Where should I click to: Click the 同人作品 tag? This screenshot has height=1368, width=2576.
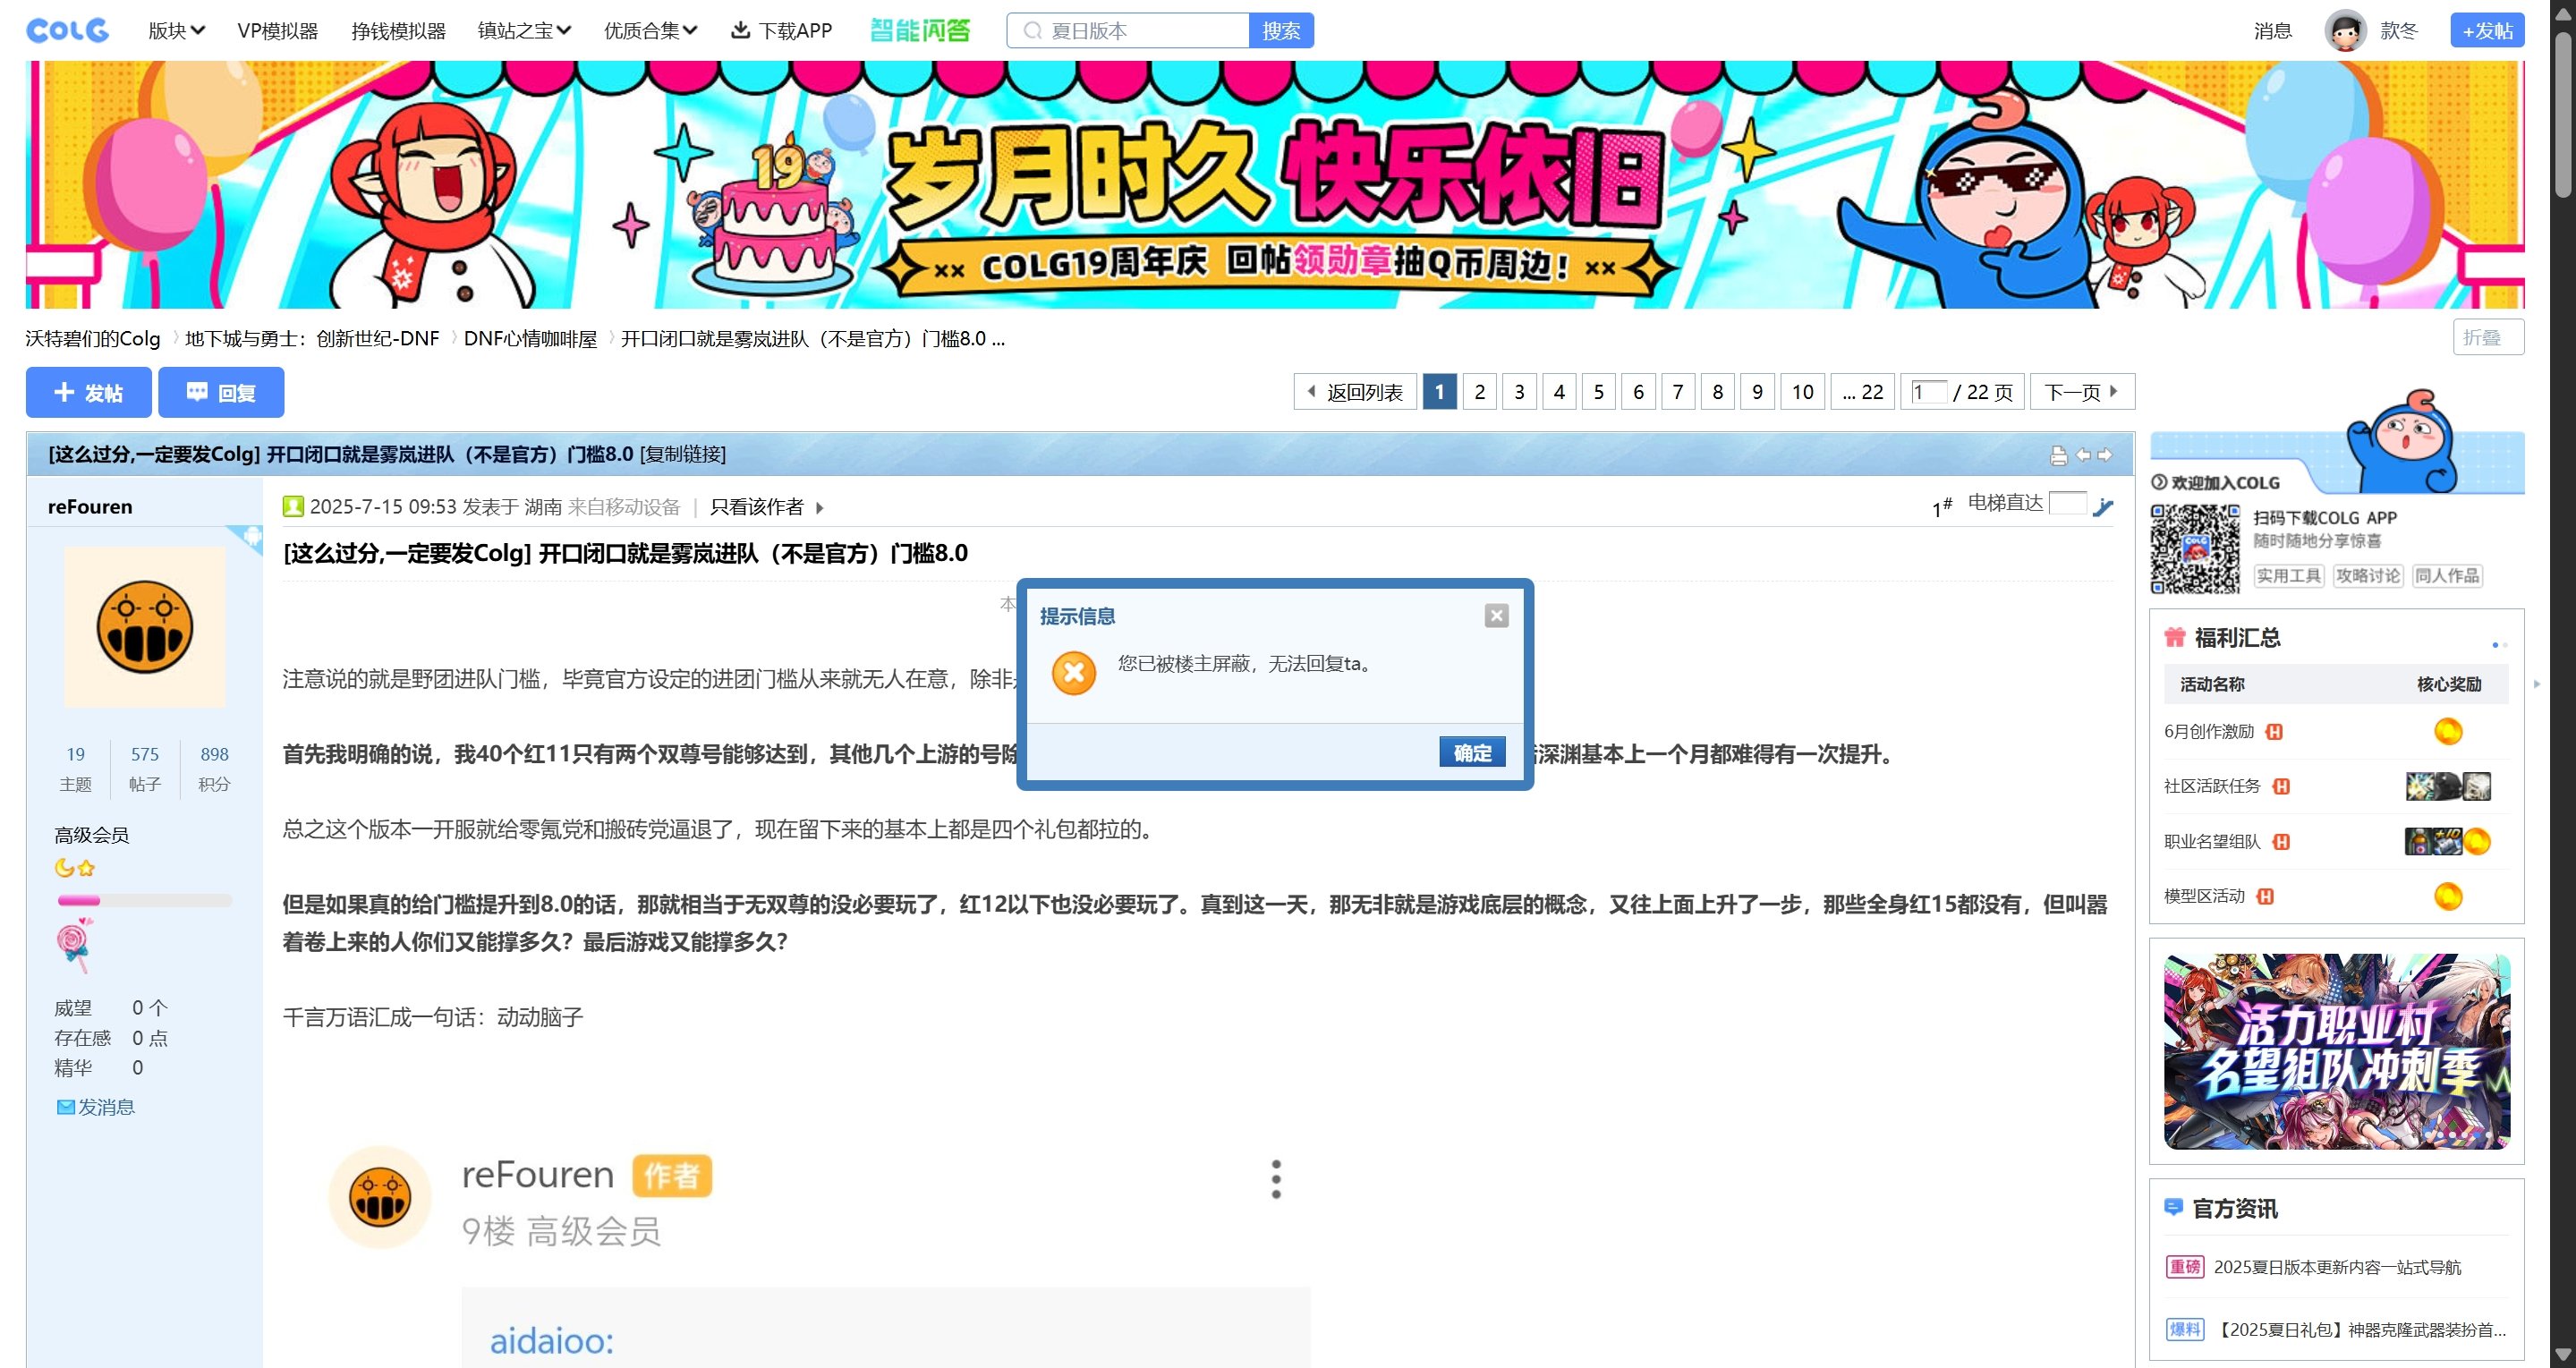[x=2447, y=575]
